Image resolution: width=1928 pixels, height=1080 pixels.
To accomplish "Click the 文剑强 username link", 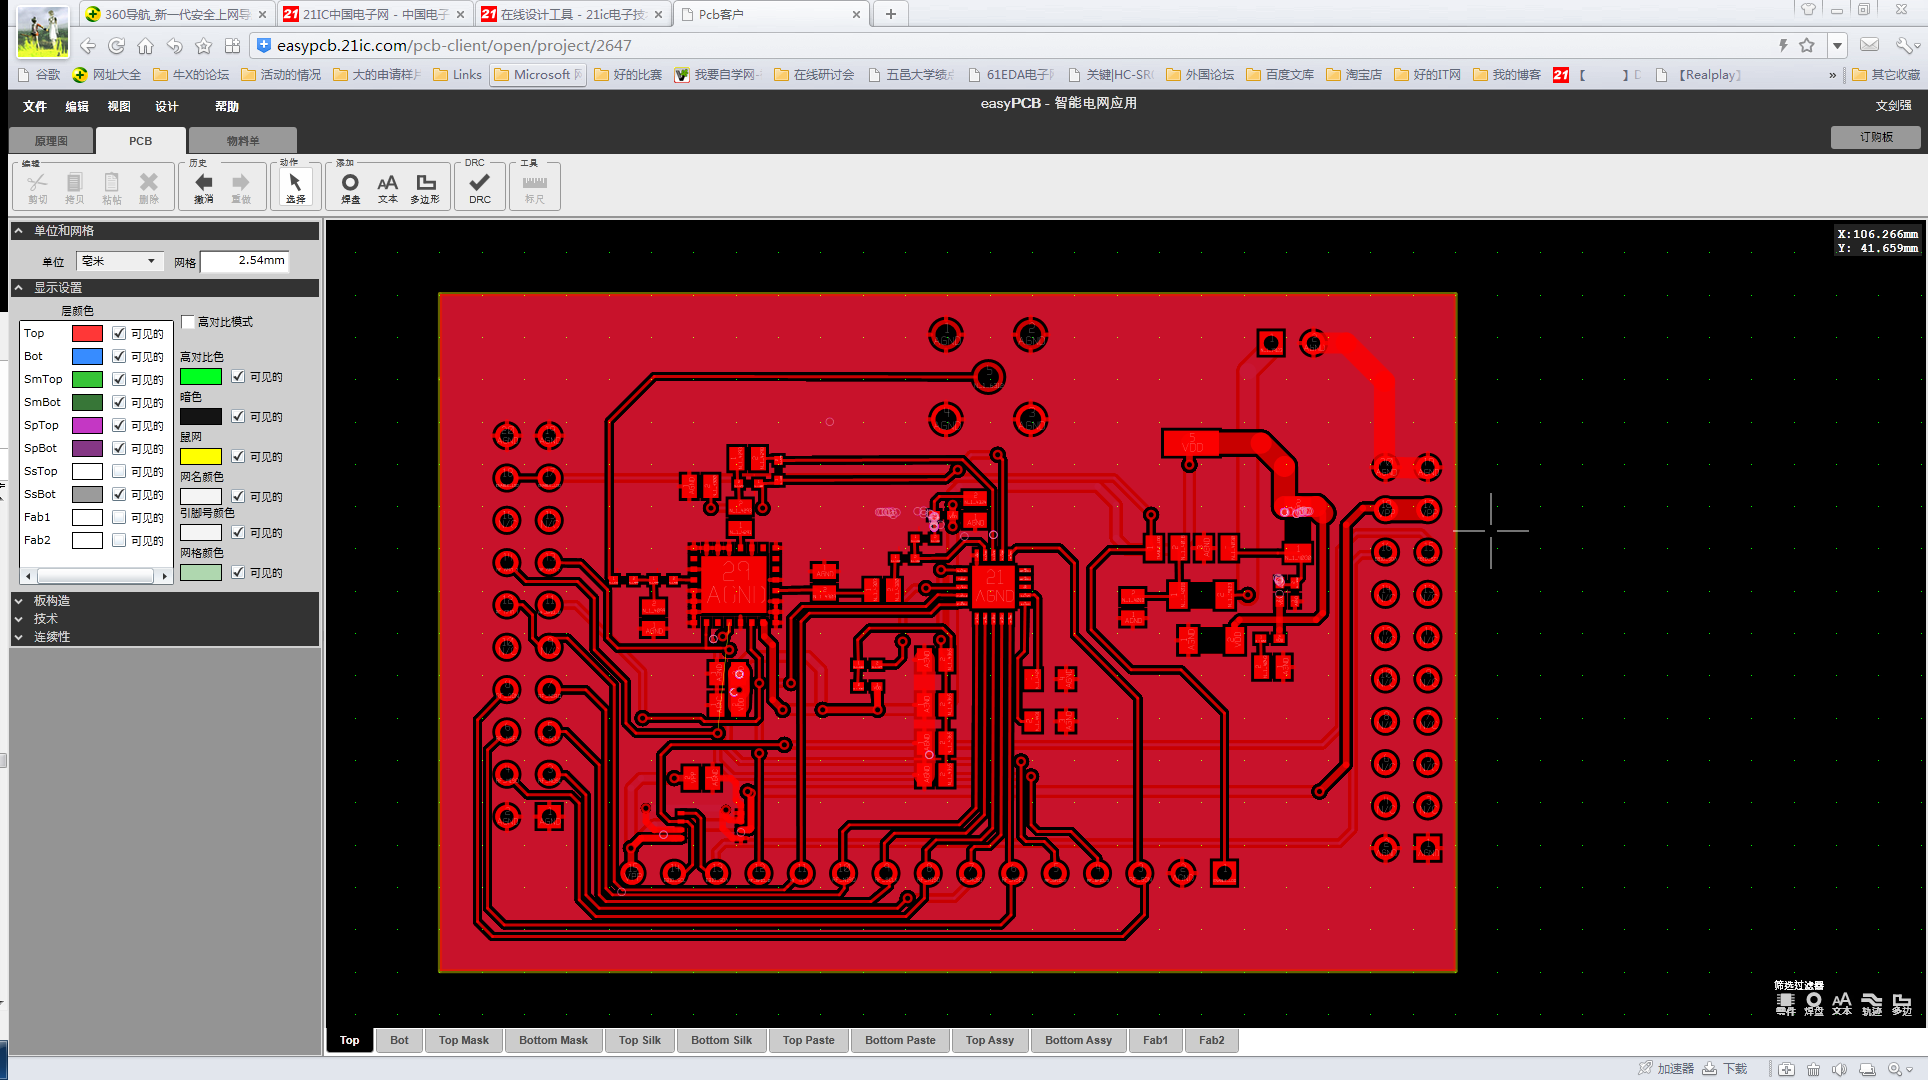I will point(1893,106).
